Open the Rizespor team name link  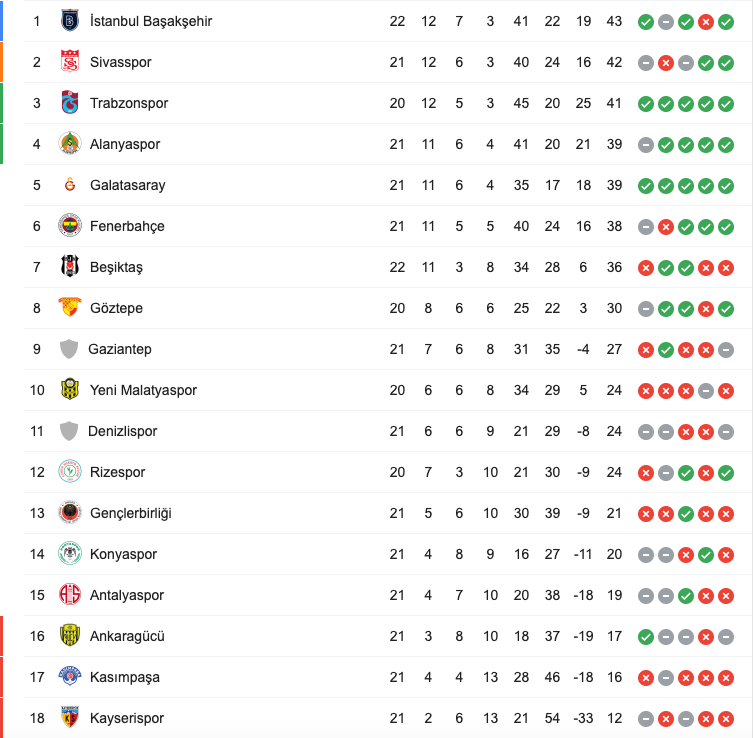pos(117,472)
